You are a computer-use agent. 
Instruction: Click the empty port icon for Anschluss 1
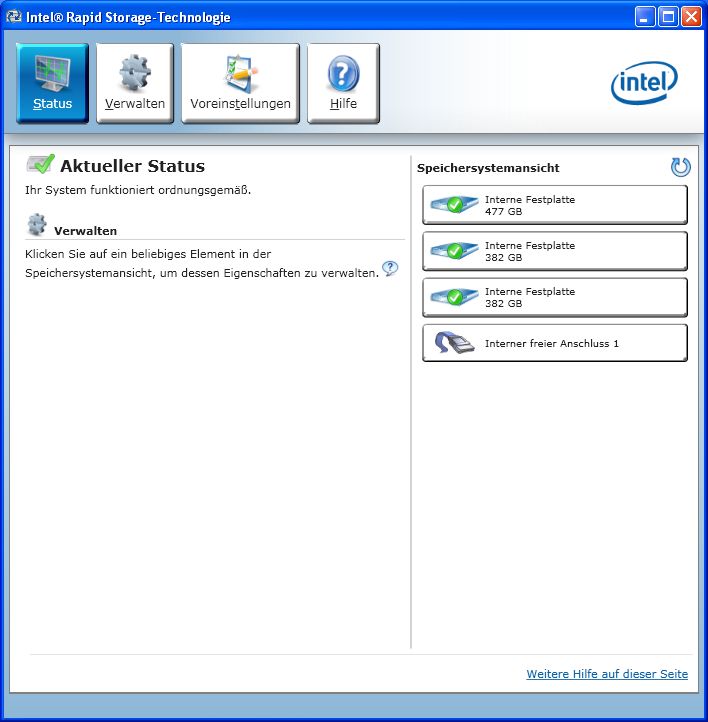tap(454, 343)
